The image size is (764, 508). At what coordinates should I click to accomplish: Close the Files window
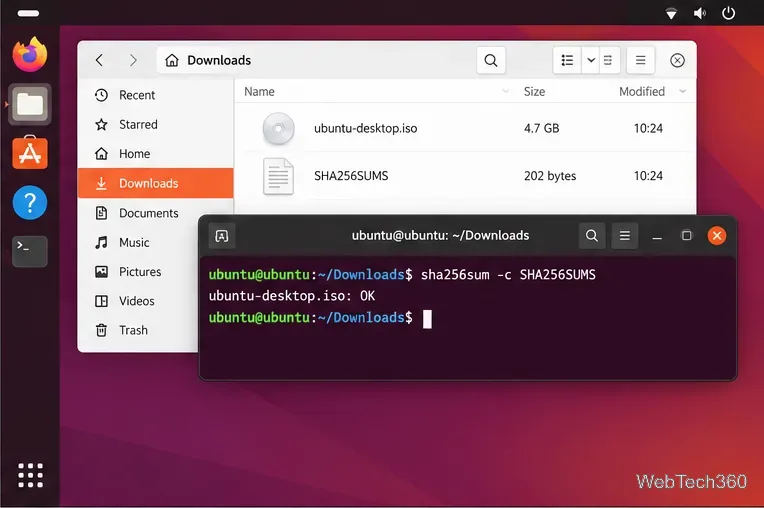(x=677, y=60)
